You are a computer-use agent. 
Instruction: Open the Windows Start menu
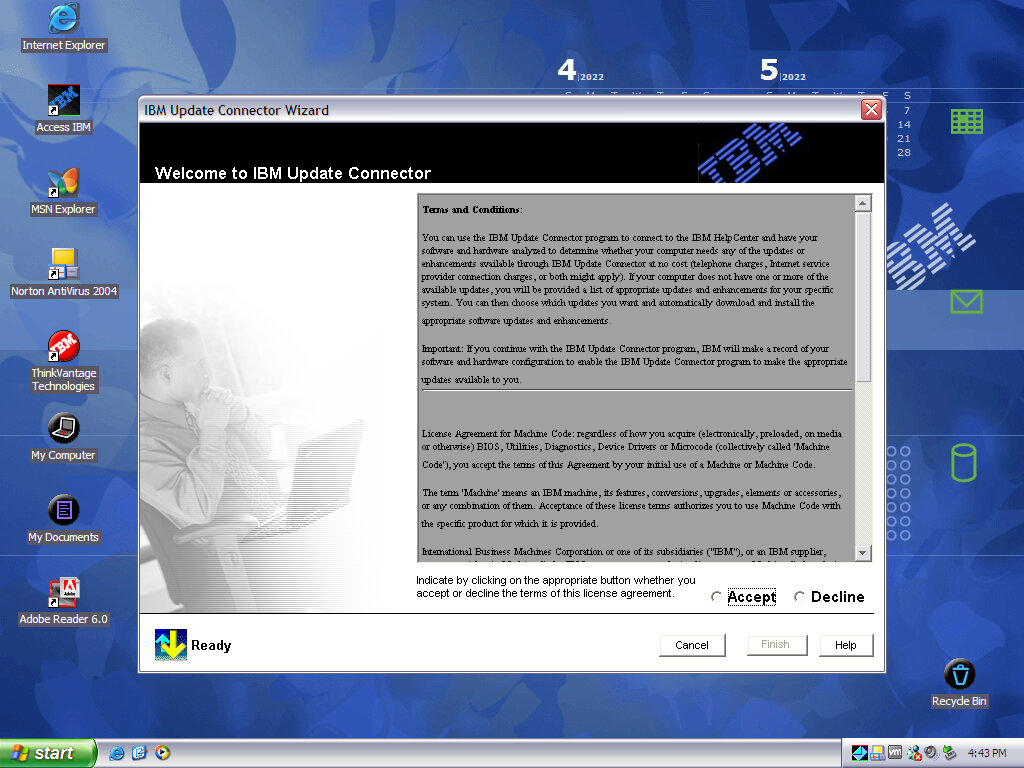(48, 753)
